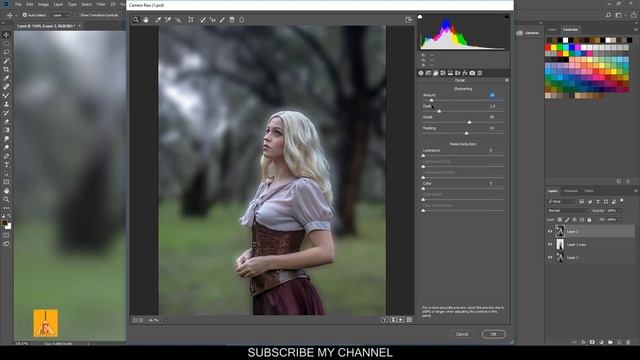The image size is (640, 360).
Task: Select the Type tool in Photoshop toolbox
Action: [6, 164]
